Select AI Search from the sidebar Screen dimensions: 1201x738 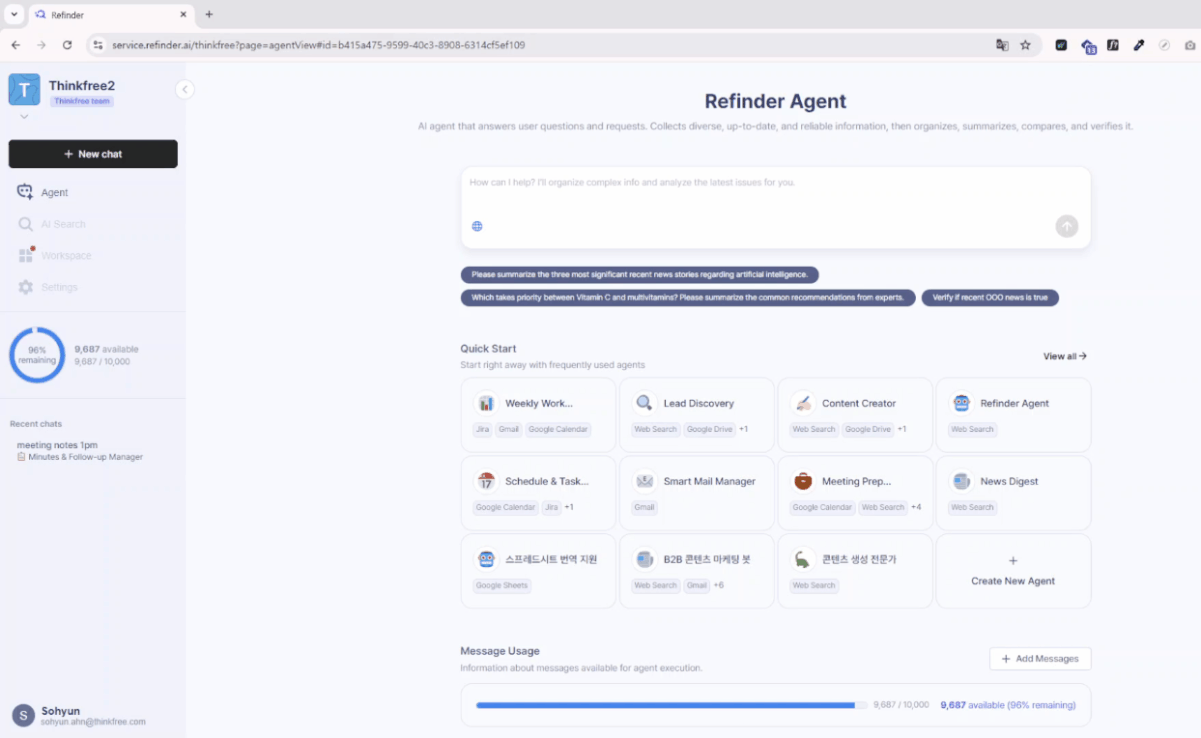coord(63,223)
